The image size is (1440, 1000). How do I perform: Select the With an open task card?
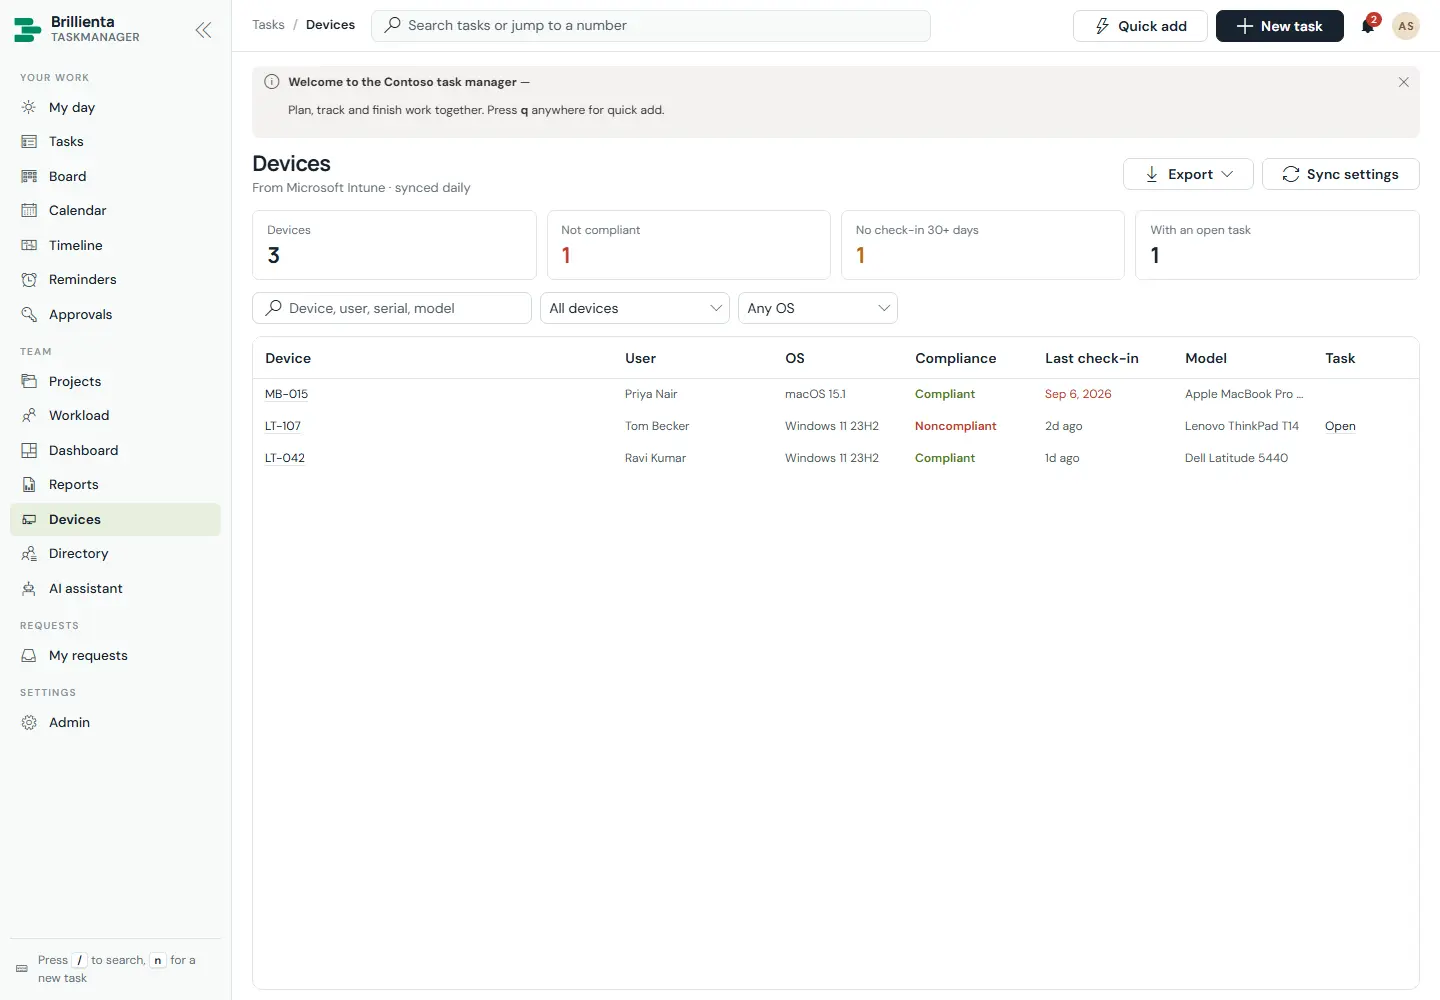(x=1277, y=245)
